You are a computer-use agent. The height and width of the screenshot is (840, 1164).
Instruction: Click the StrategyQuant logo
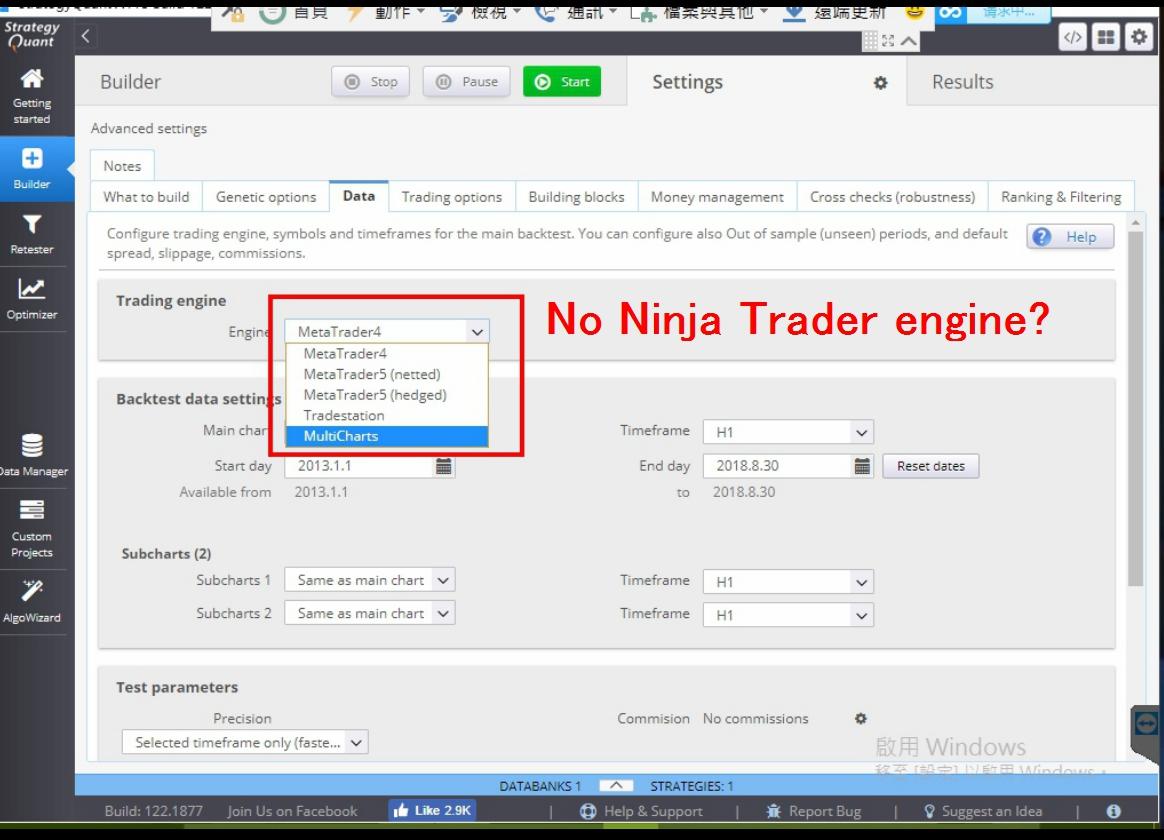31,35
